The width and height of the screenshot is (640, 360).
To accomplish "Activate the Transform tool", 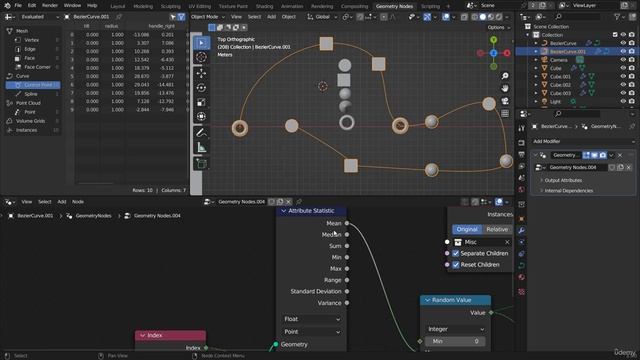I will [201, 116].
